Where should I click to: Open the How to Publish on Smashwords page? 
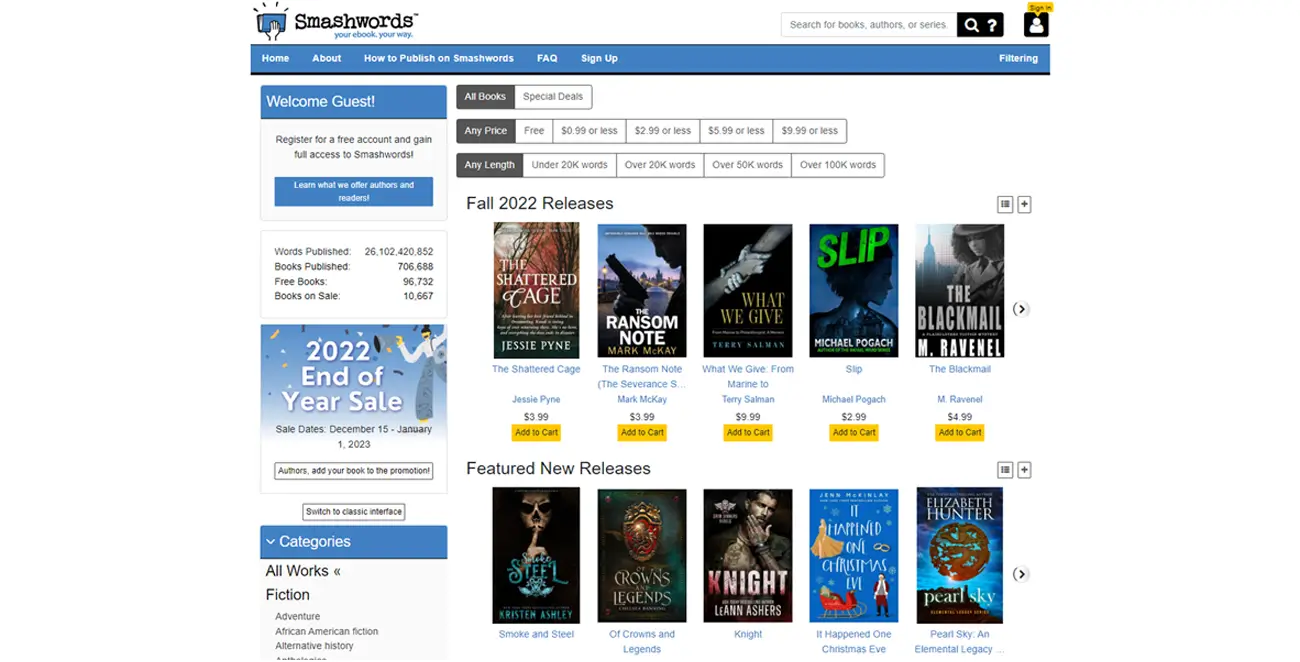(x=438, y=58)
